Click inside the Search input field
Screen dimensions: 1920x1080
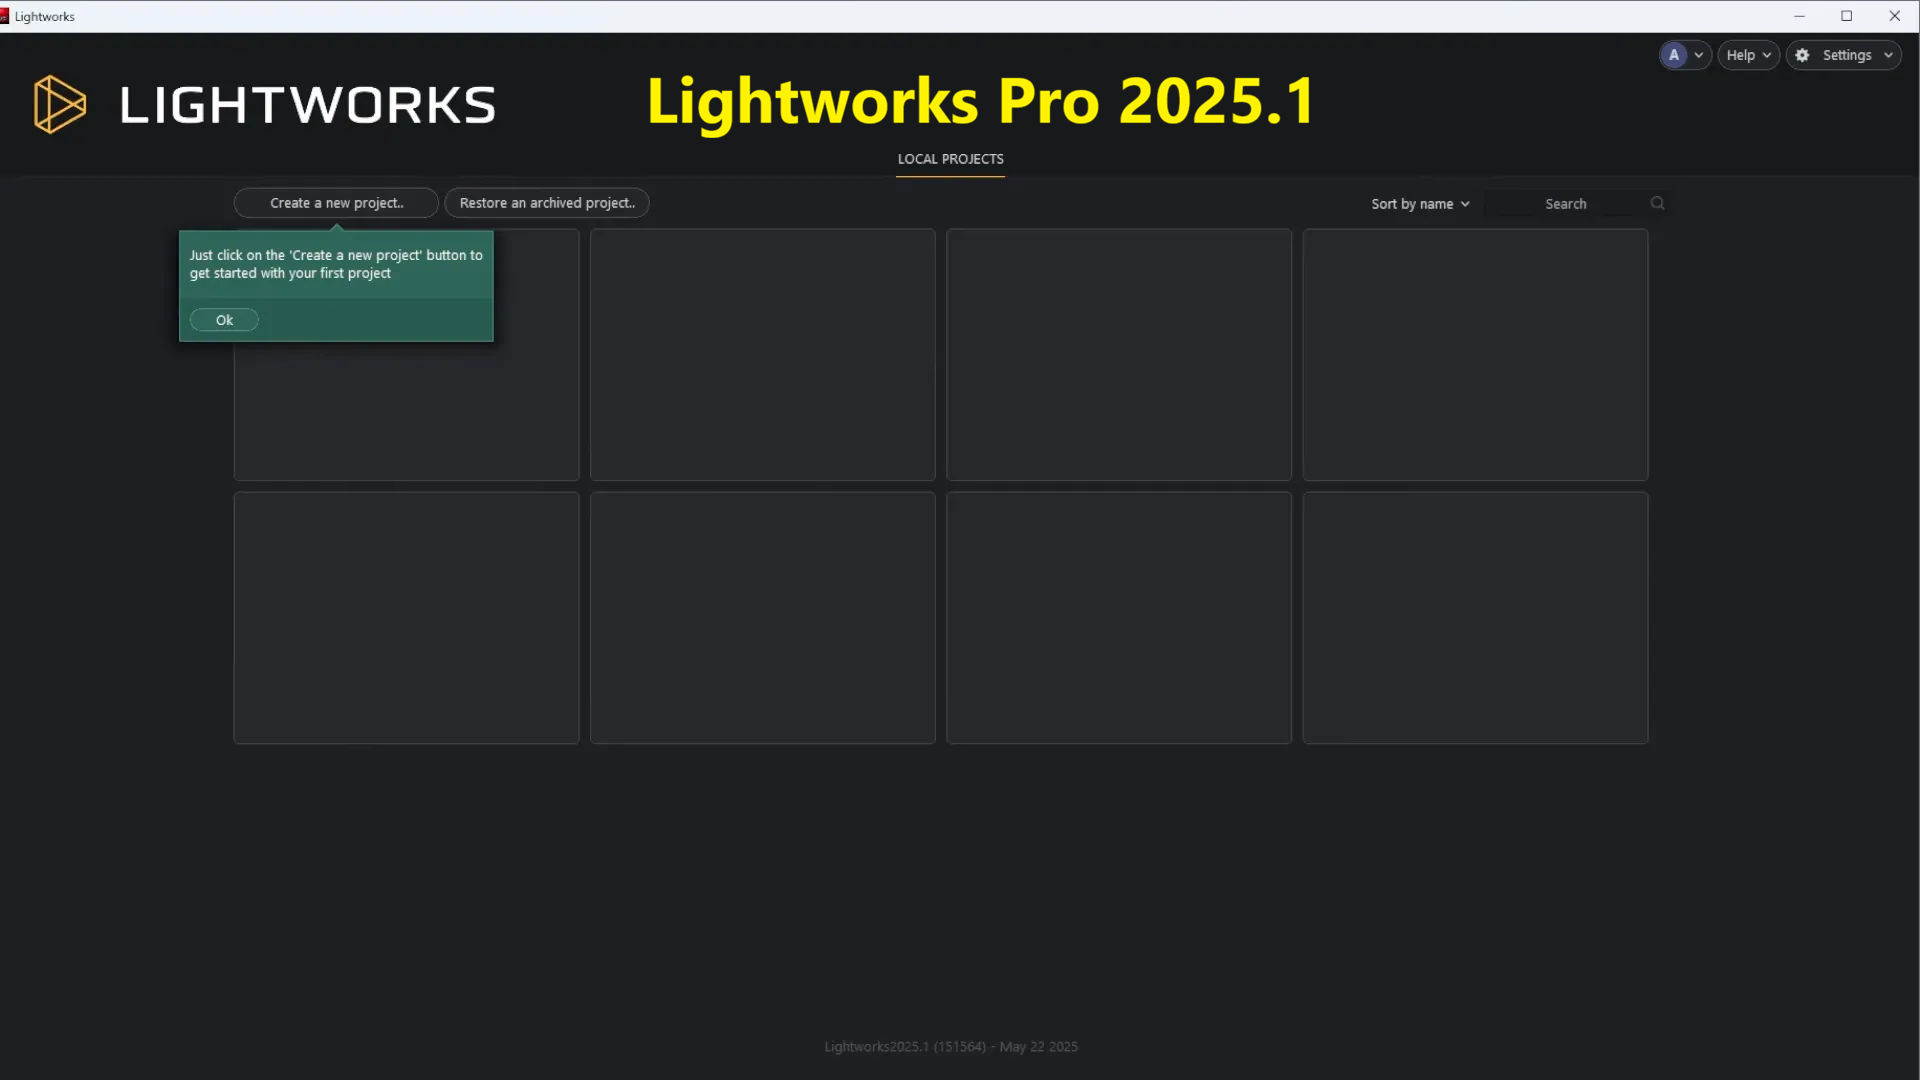coord(1565,203)
